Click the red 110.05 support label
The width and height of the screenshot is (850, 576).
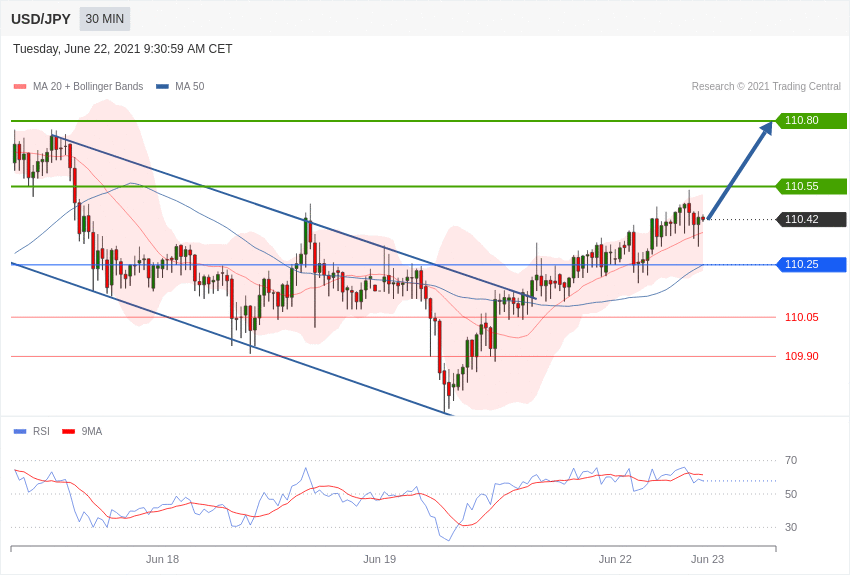pyautogui.click(x=802, y=318)
